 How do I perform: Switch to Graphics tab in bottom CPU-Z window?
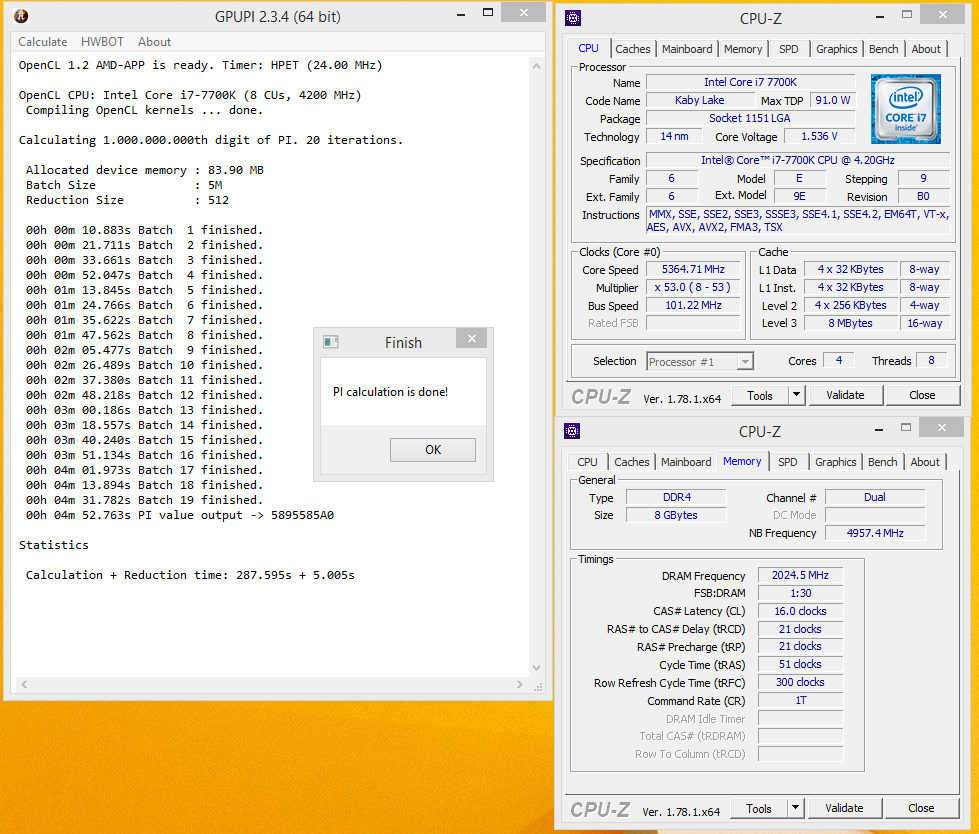pyautogui.click(x=835, y=462)
